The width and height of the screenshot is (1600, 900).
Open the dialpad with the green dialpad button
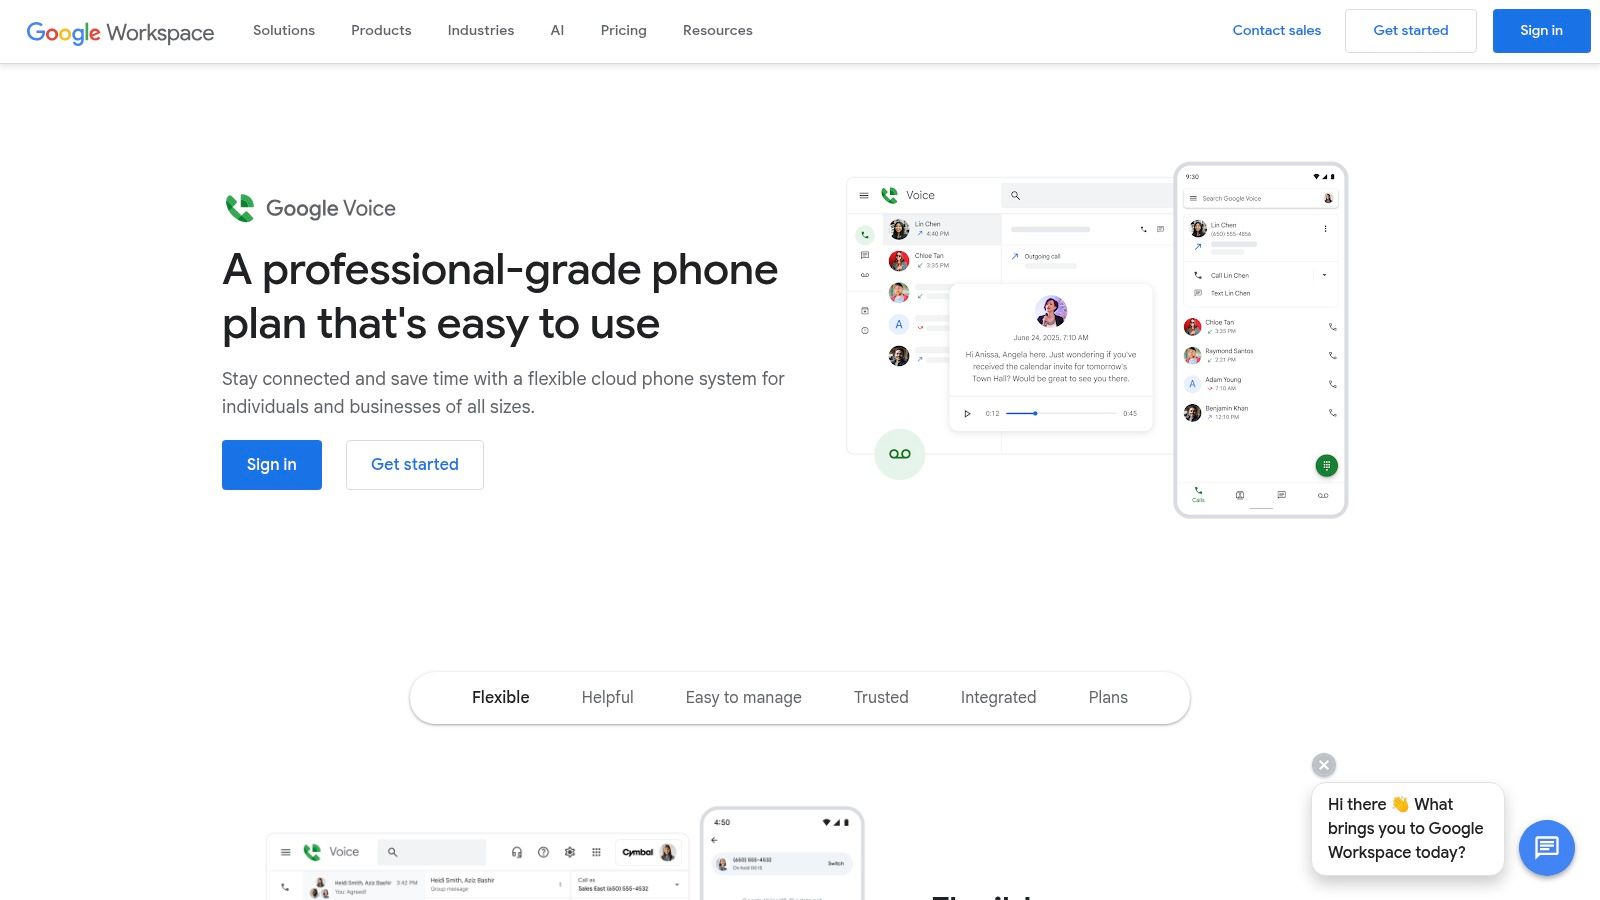click(x=1327, y=465)
